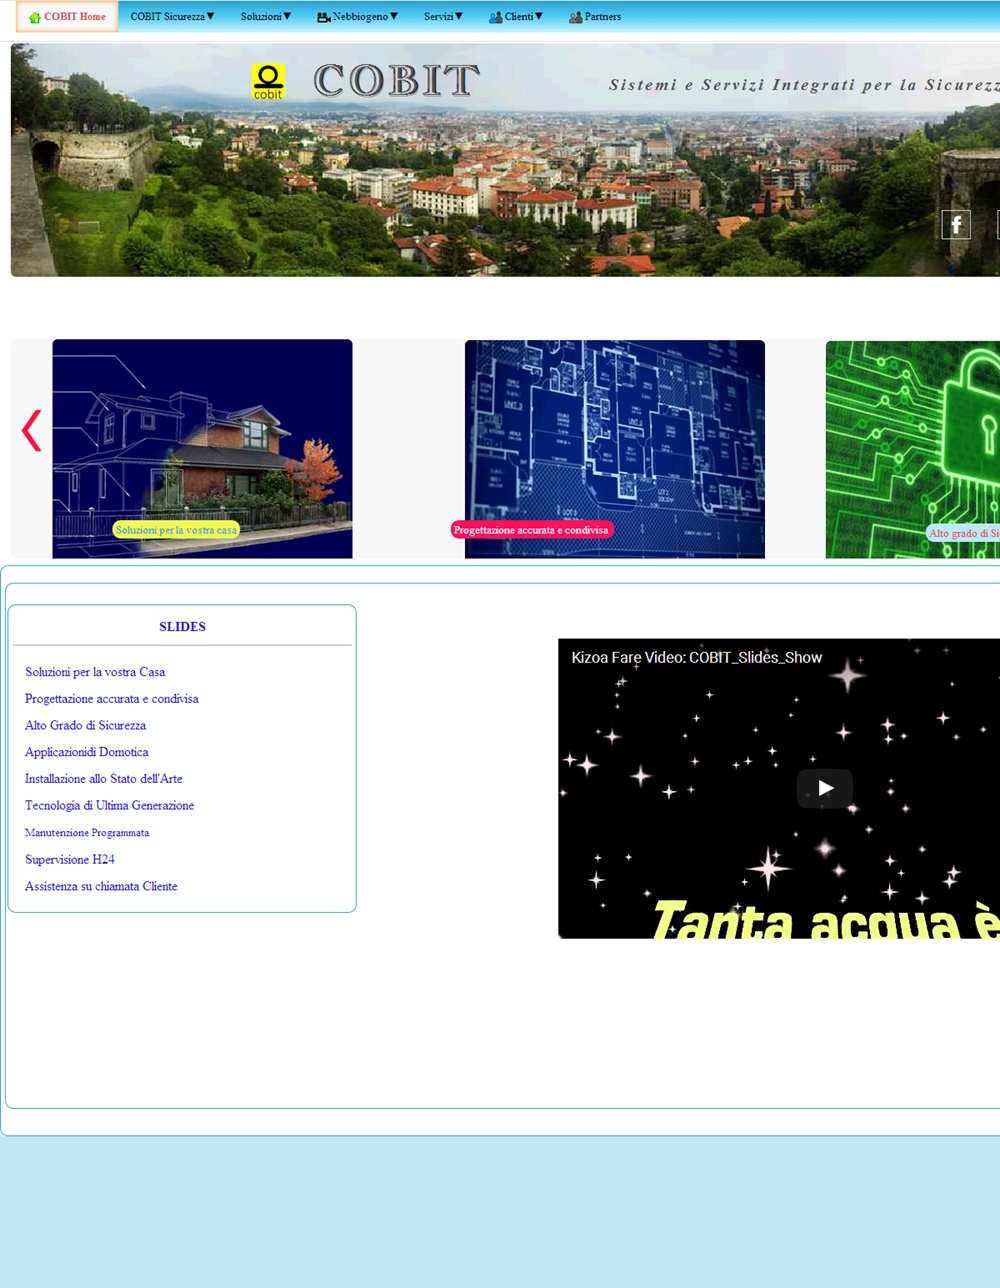
Task: Click the Nebbiogeno menu icon
Action: point(323,18)
